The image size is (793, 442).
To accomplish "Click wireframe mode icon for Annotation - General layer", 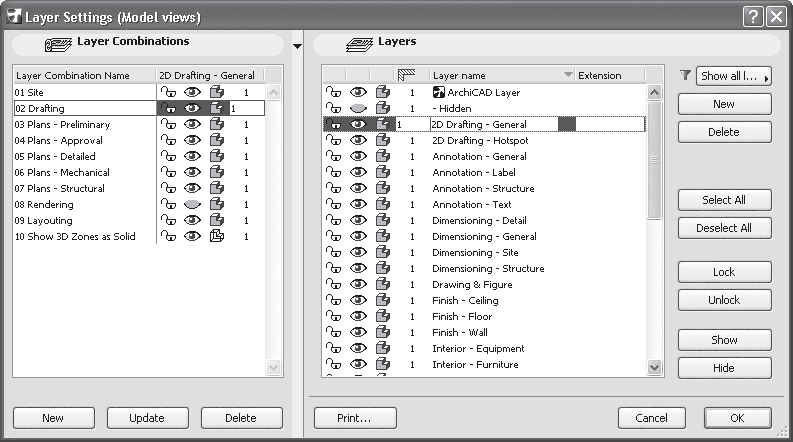I will pyautogui.click(x=382, y=156).
